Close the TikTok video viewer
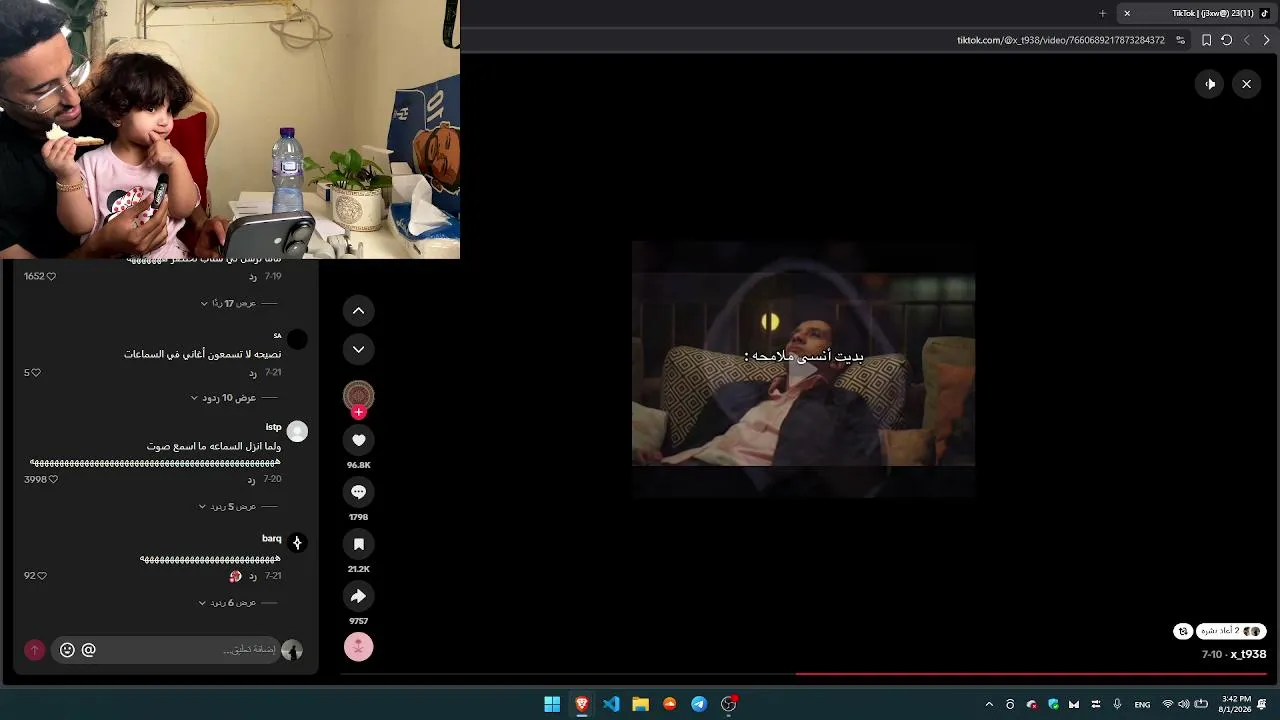The width and height of the screenshot is (1280, 720). click(x=1246, y=84)
